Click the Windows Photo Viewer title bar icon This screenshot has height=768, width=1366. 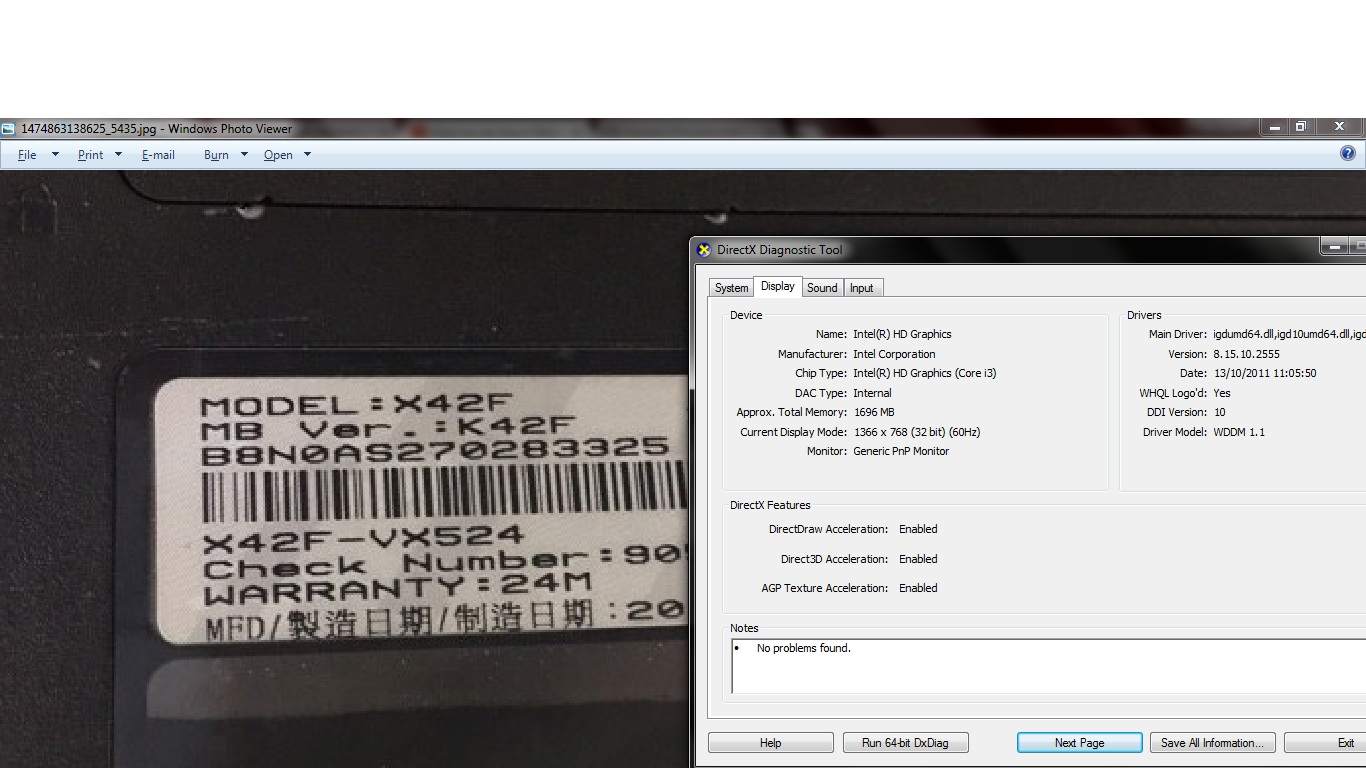pos(9,129)
